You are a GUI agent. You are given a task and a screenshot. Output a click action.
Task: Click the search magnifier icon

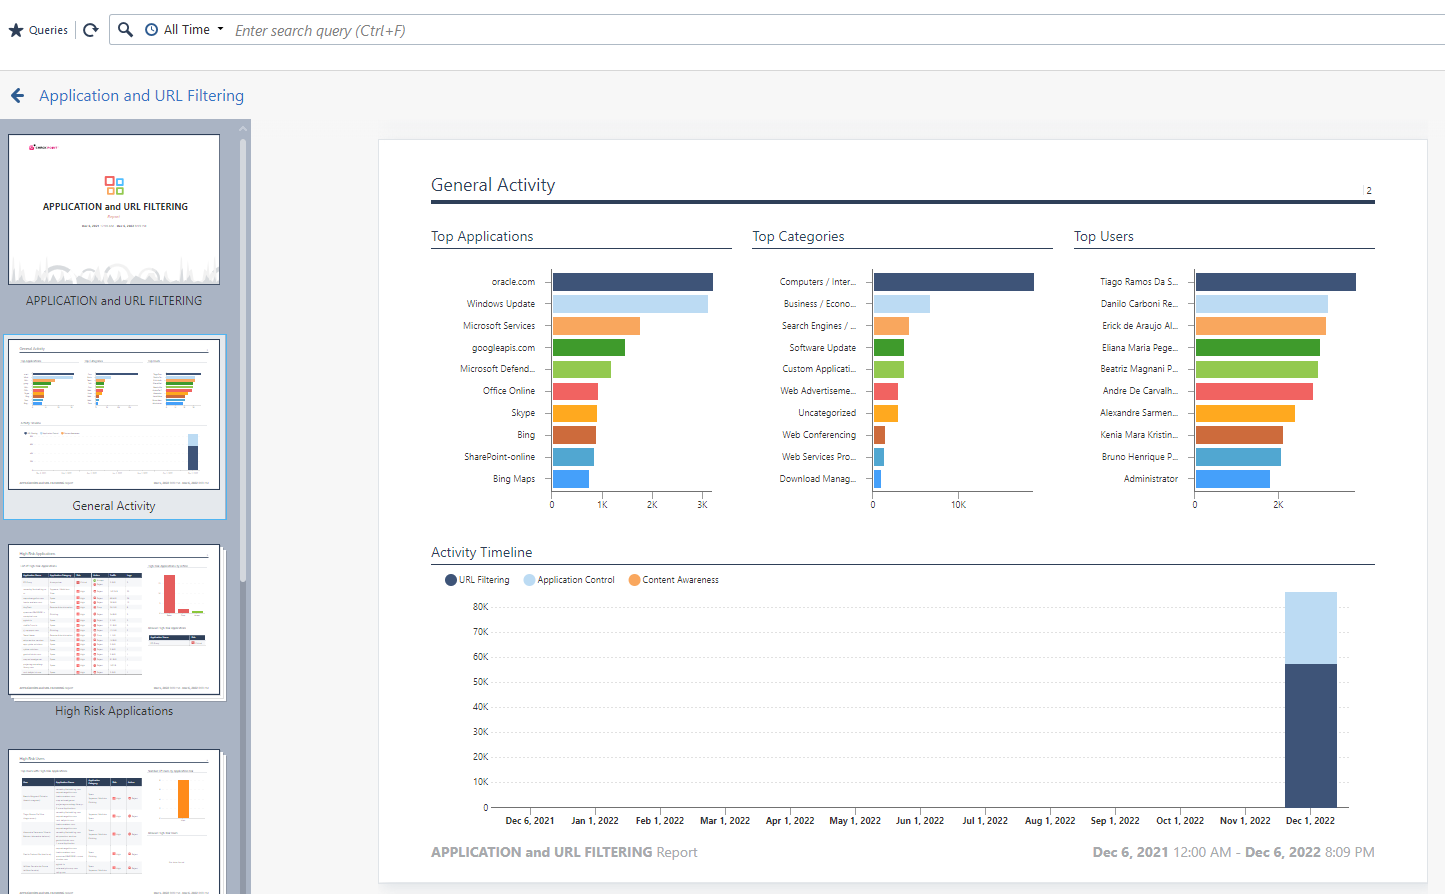click(124, 29)
